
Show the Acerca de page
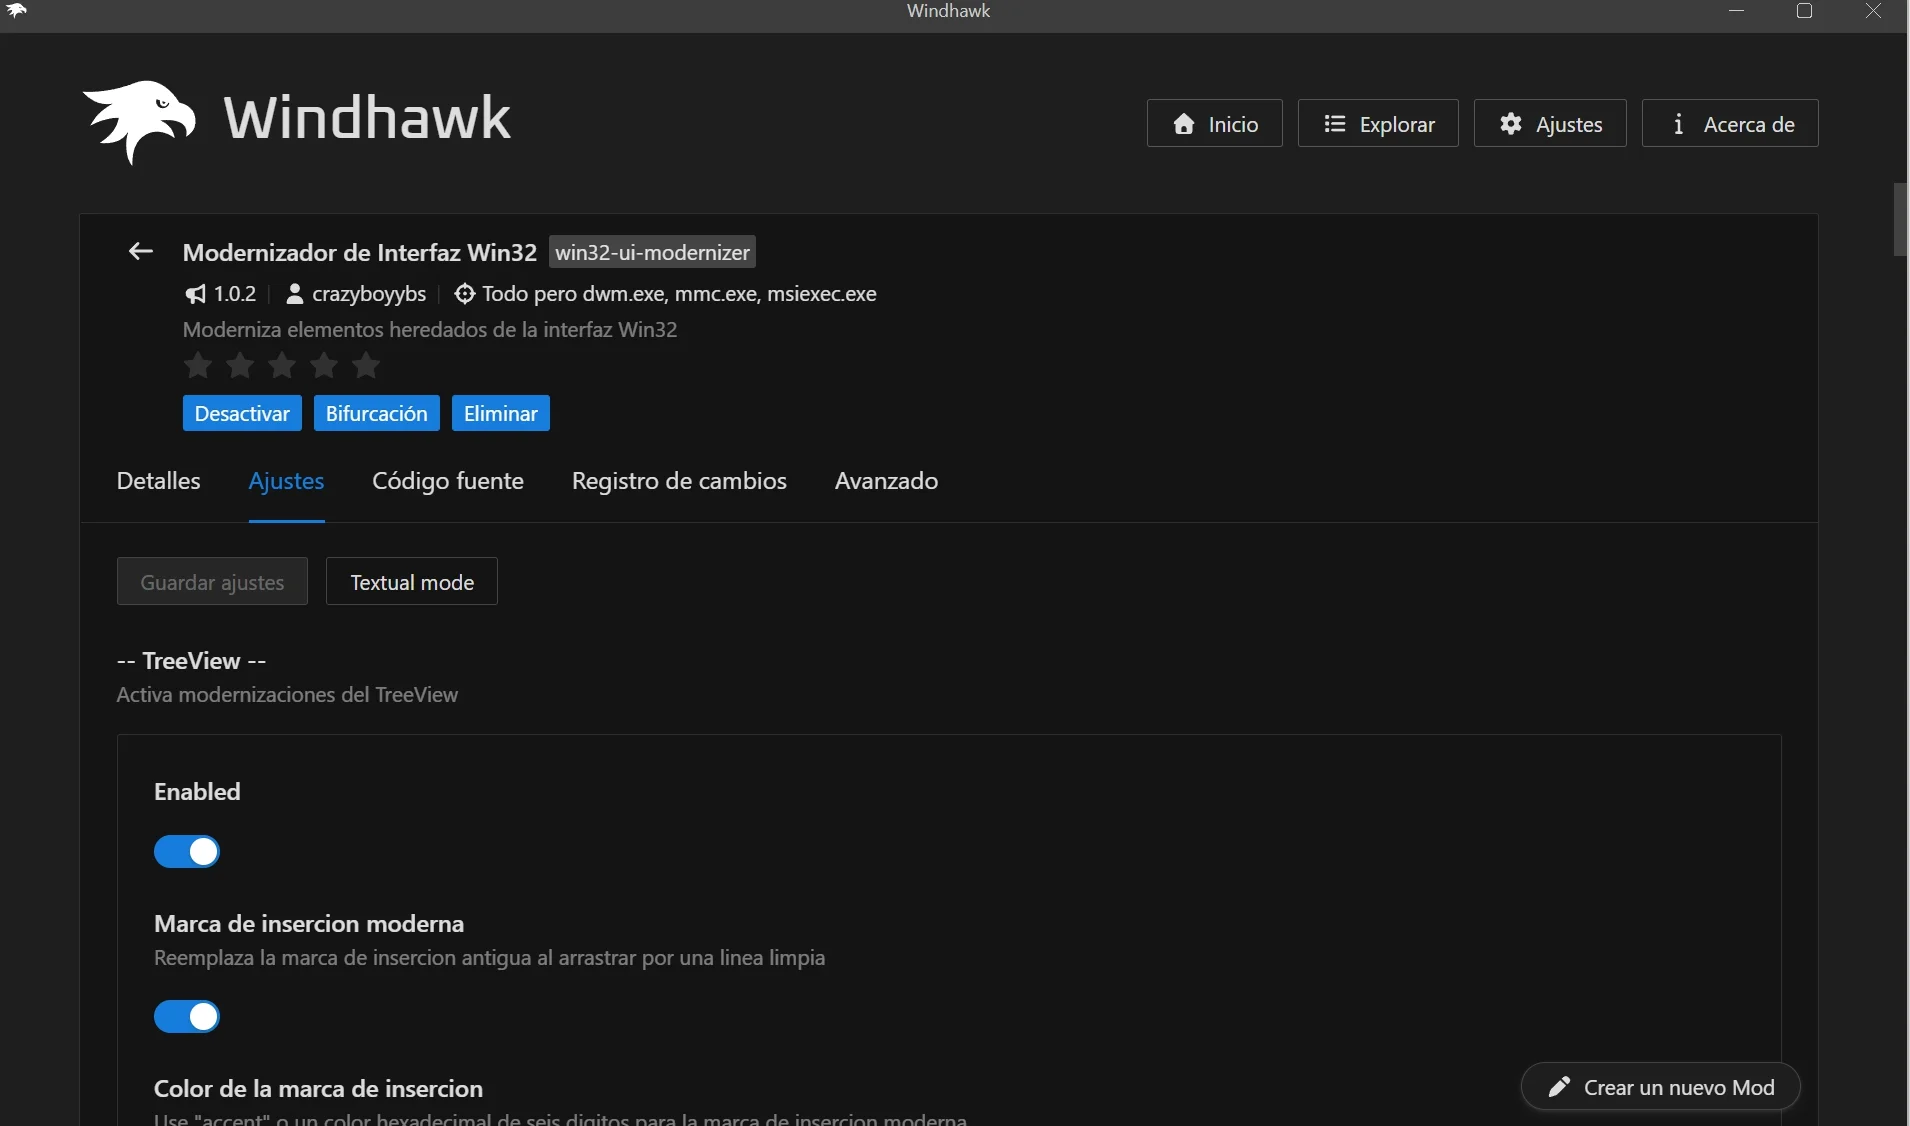click(x=1730, y=123)
